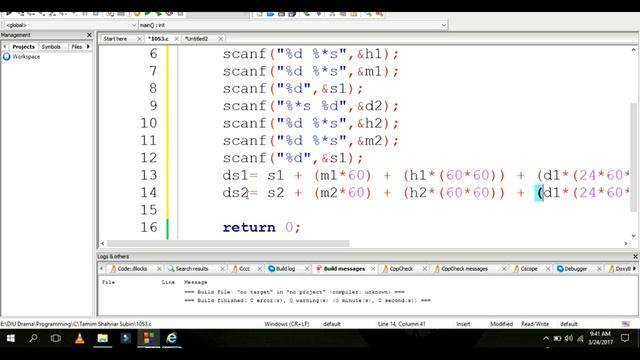
Task: Open the CppCheck log tab
Action: click(x=401, y=269)
